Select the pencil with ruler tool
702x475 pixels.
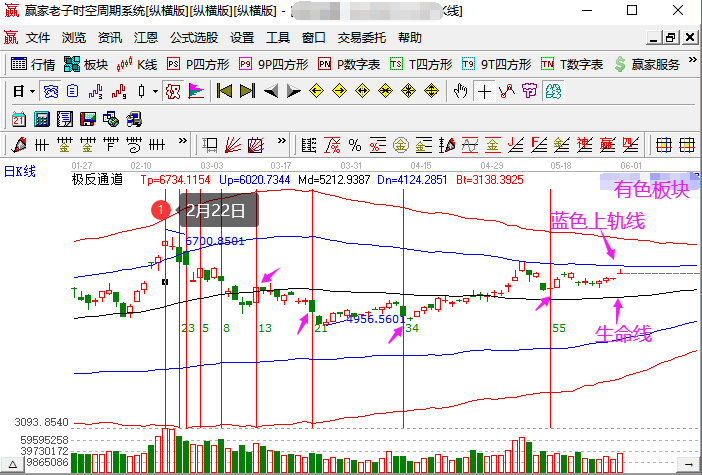(x=447, y=145)
